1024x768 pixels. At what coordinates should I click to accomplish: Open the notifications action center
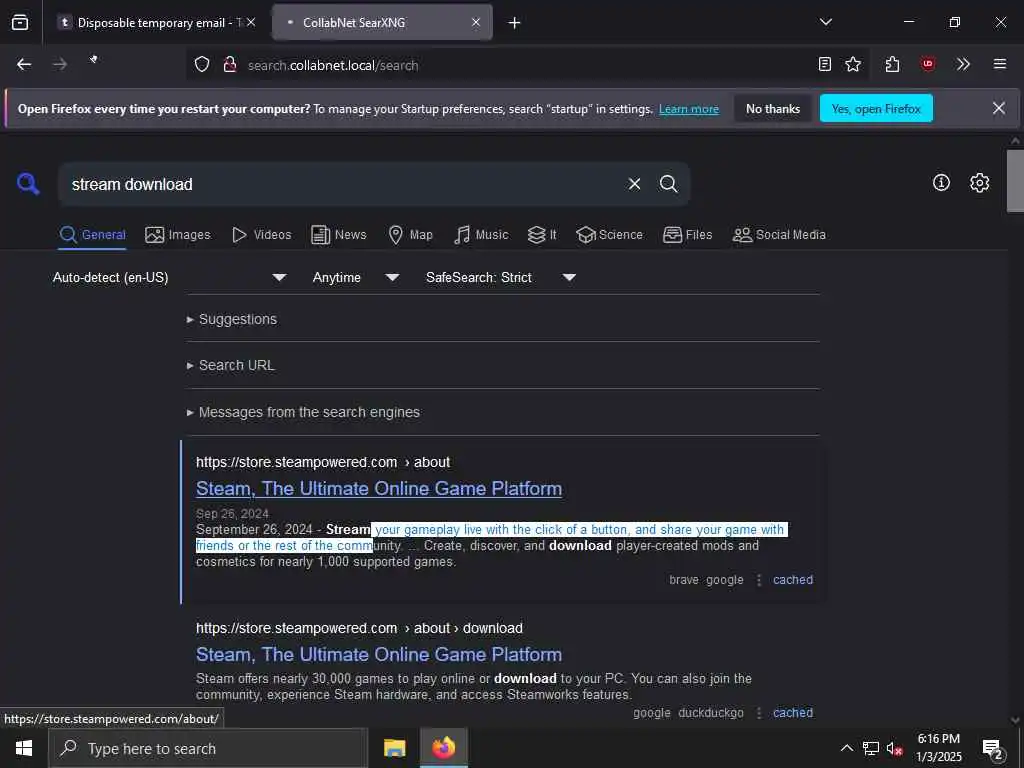(992, 748)
